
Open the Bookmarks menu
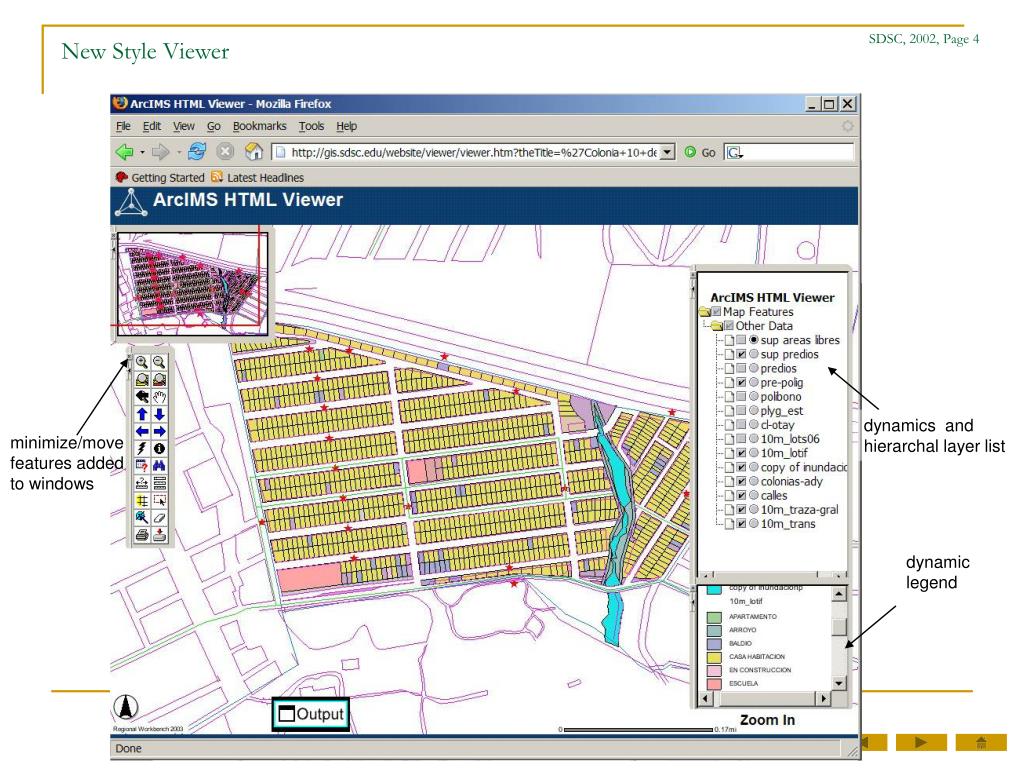(x=259, y=126)
